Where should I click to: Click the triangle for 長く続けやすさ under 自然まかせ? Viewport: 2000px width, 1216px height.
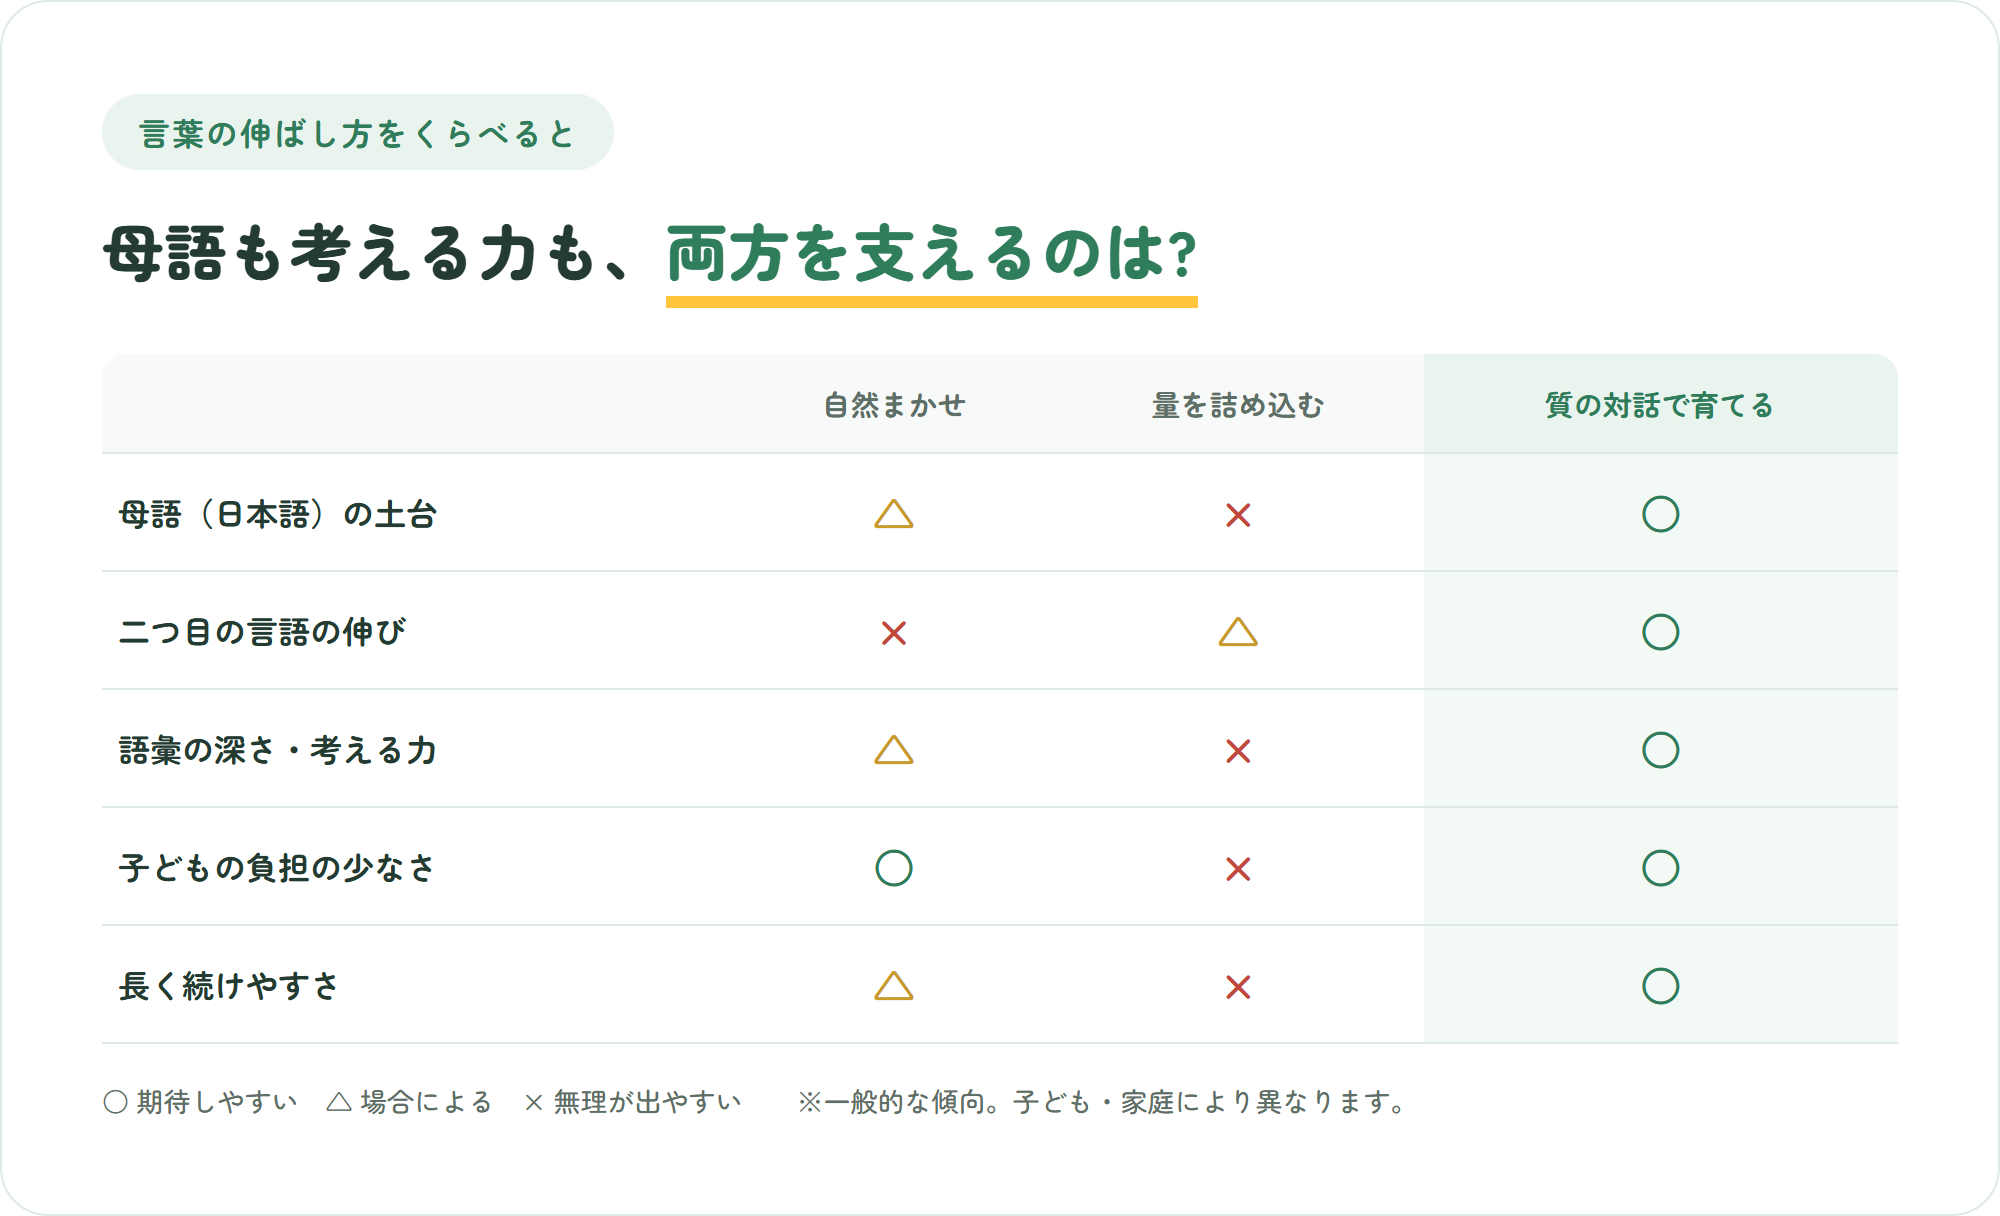(894, 986)
